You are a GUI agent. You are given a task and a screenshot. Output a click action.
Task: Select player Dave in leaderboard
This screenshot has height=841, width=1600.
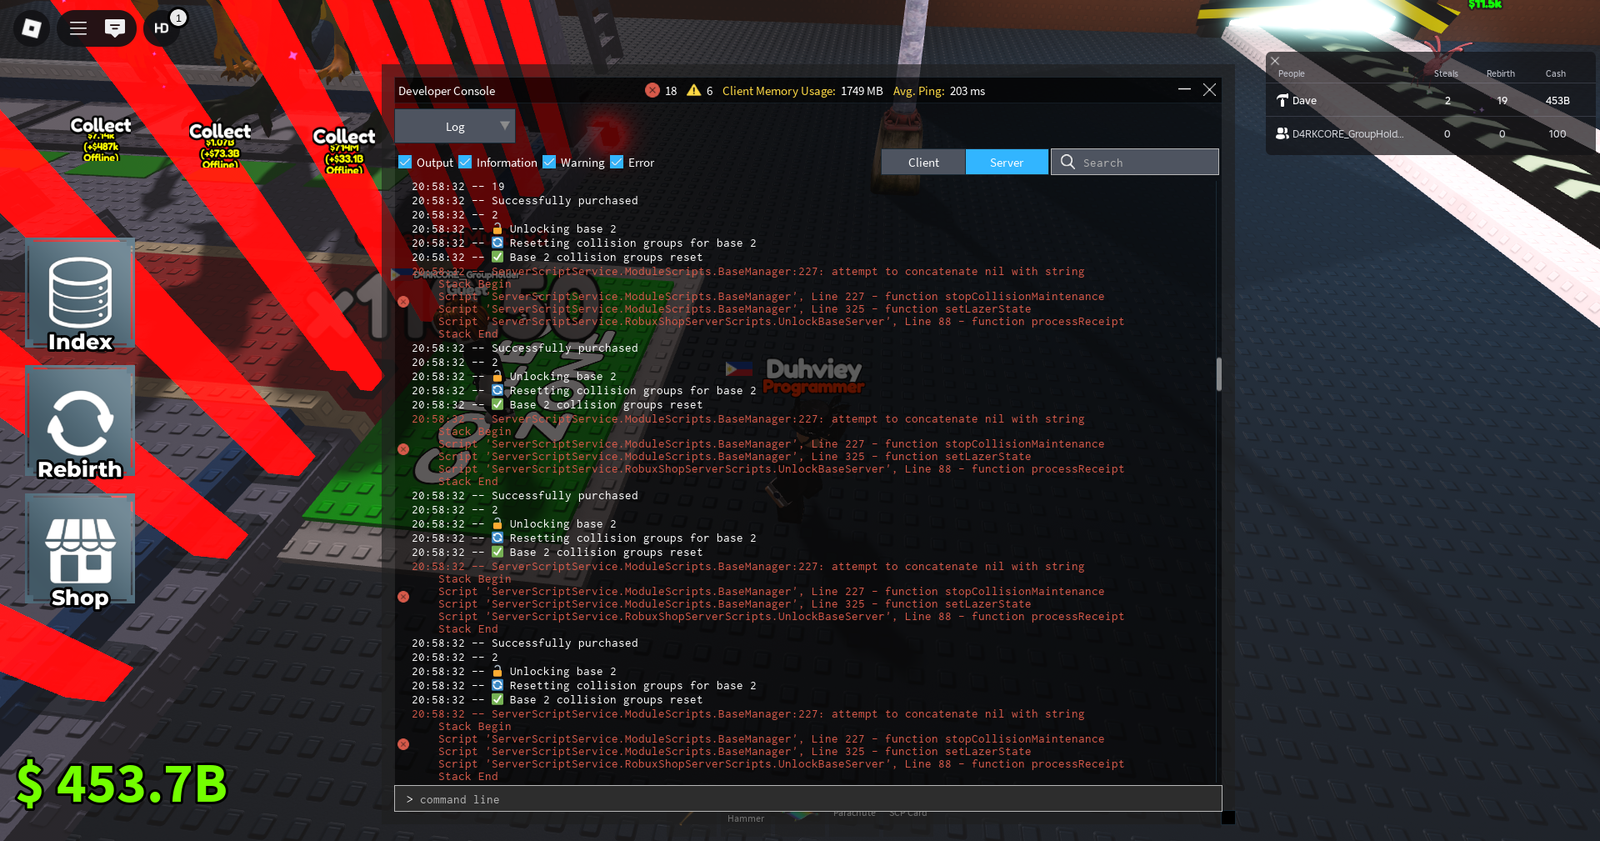click(1431, 100)
